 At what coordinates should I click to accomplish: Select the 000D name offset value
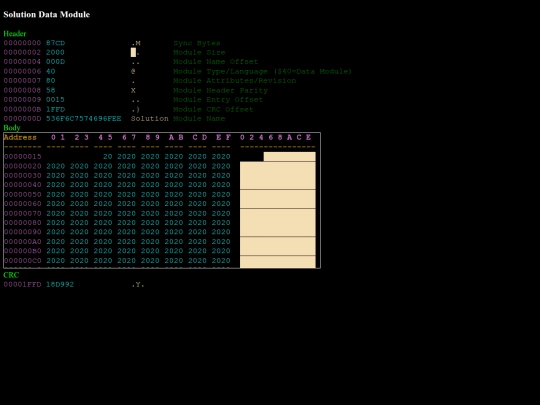point(55,62)
